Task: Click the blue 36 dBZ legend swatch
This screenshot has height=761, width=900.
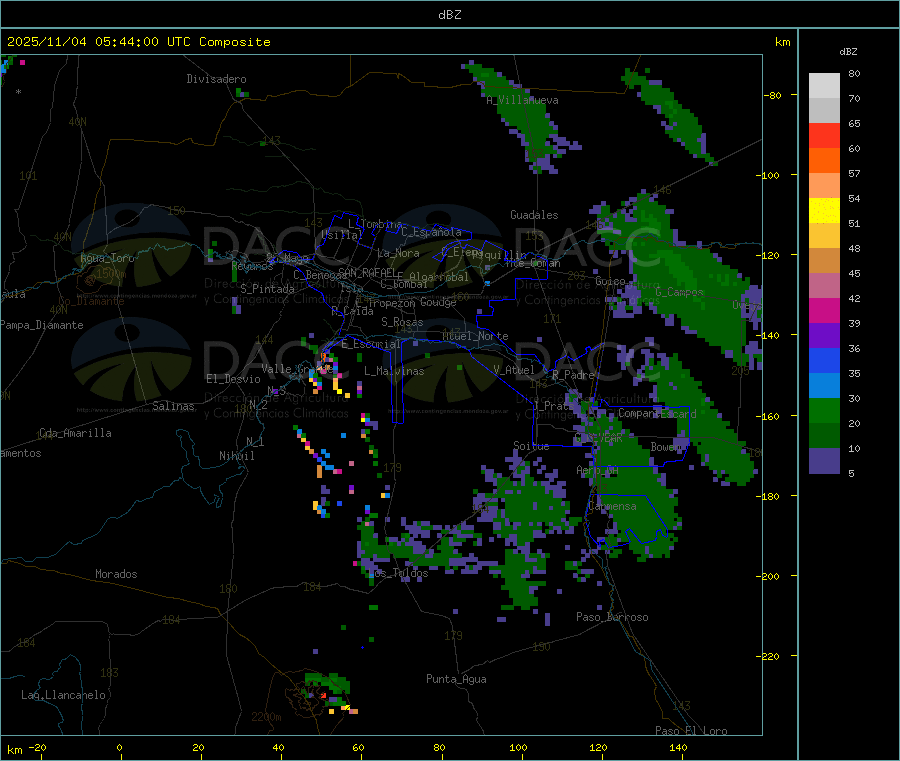Action: 824,360
